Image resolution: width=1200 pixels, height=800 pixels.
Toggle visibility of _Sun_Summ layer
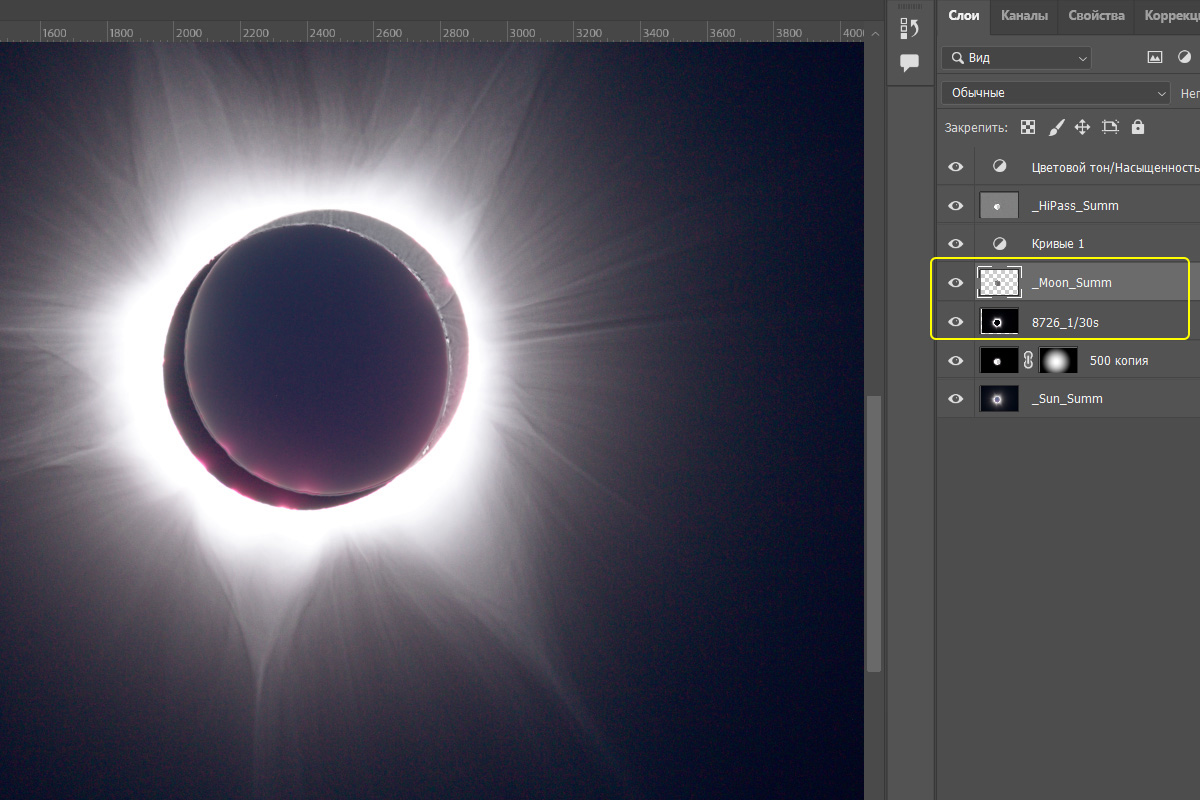coord(956,399)
